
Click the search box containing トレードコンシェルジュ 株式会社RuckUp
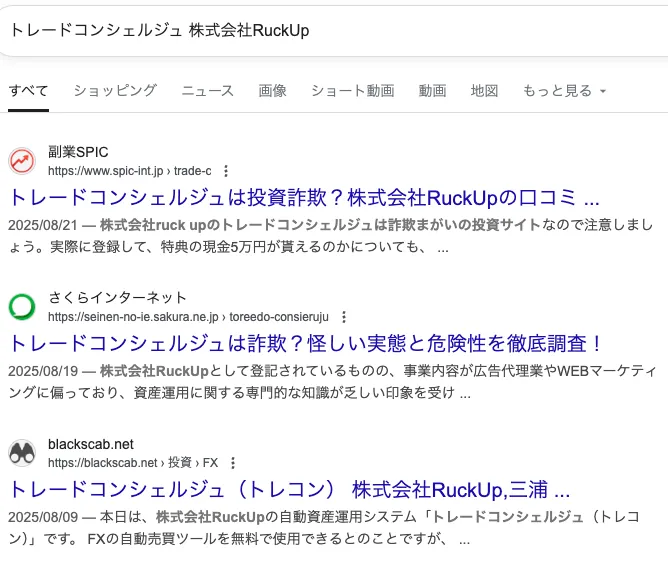point(334,31)
